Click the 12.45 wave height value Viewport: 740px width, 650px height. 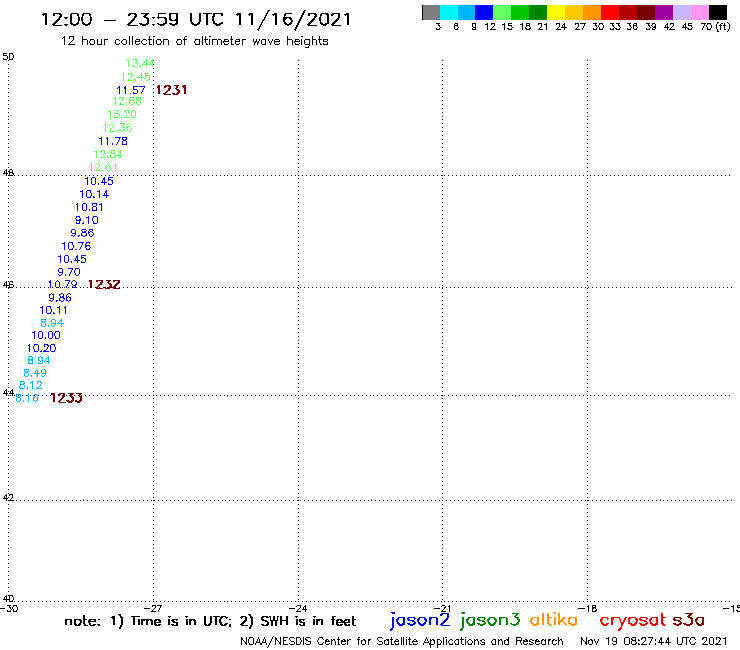pos(135,77)
